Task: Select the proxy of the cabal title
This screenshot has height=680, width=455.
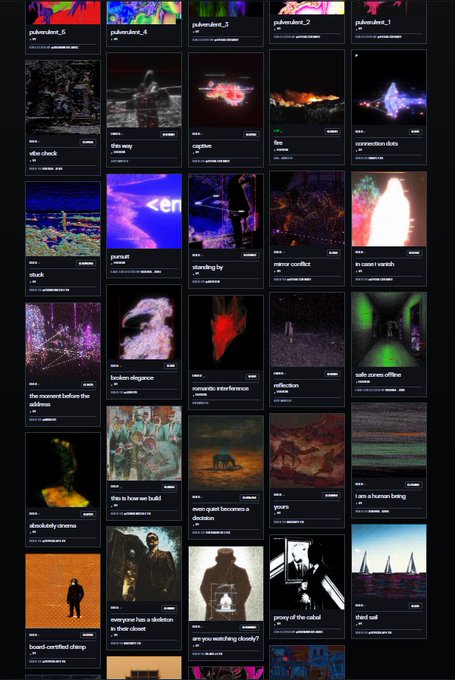Action: 297,617
